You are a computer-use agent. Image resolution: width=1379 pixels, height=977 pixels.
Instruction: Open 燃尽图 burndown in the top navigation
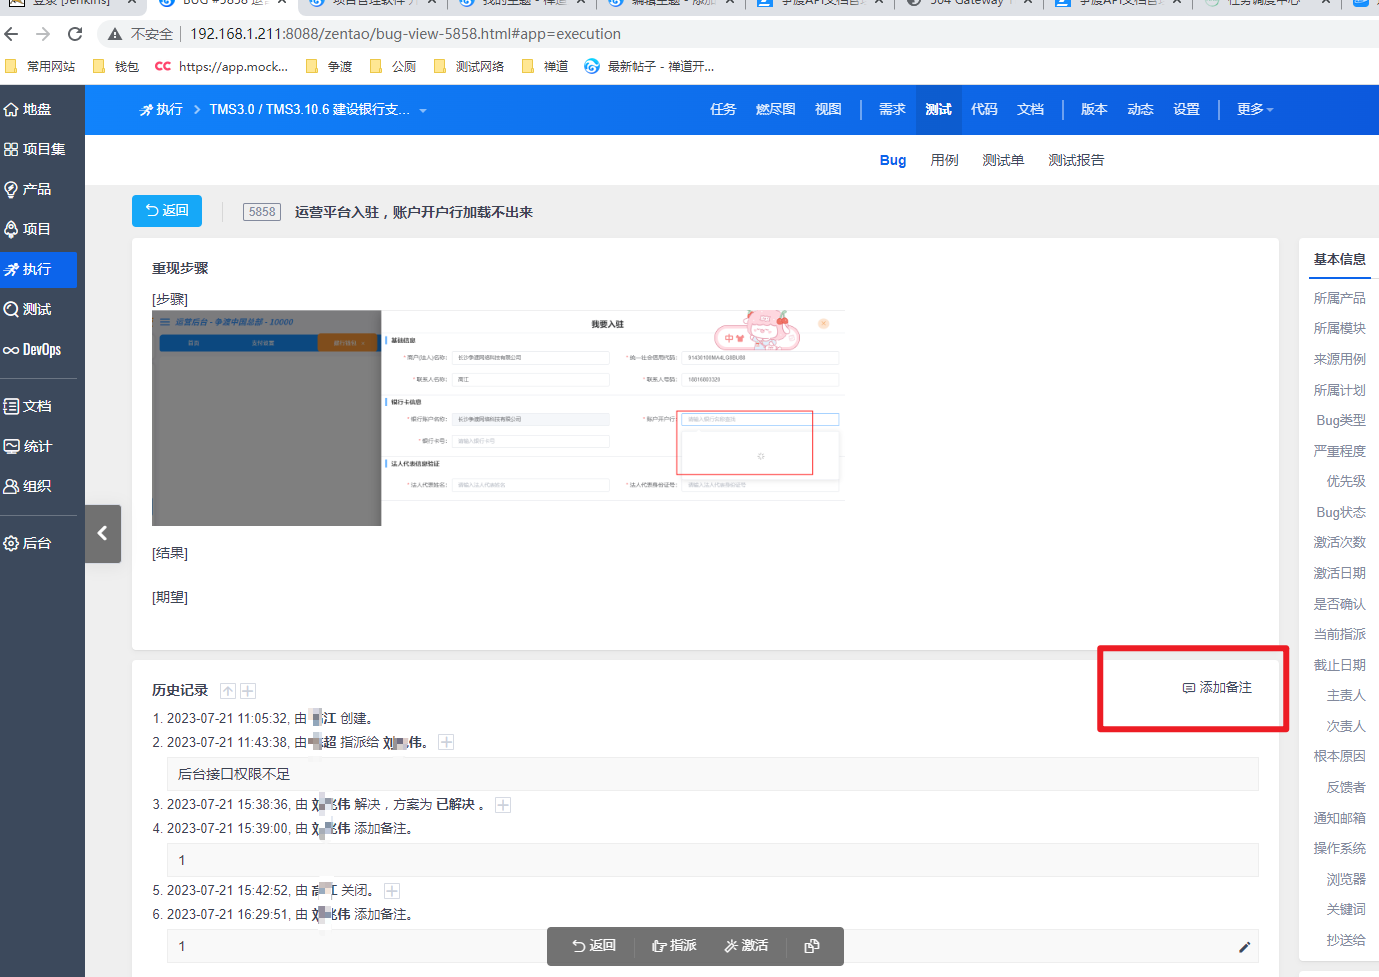pos(775,110)
